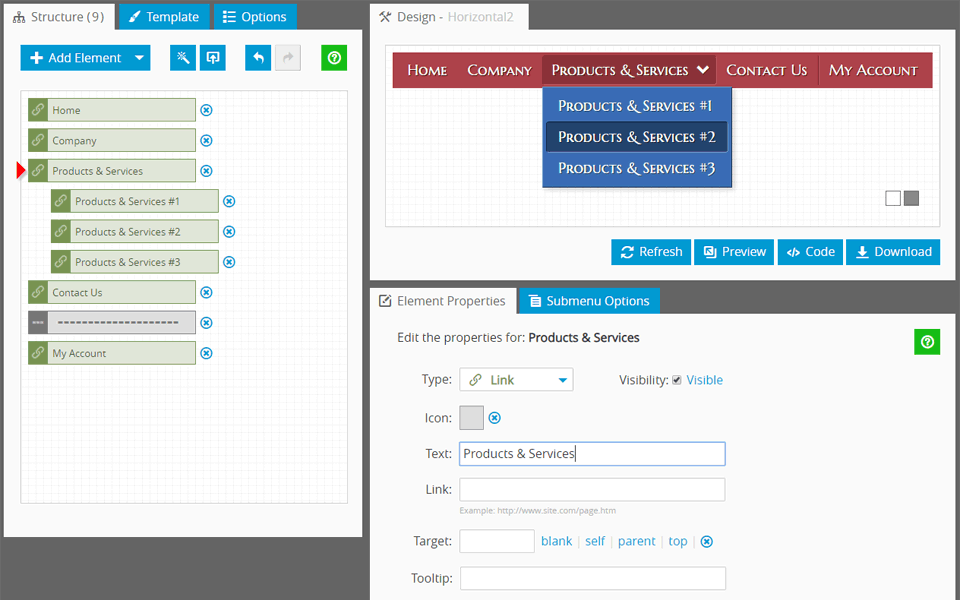Click the magic wand wizard icon
Viewport: 960px width, 600px height.
click(x=183, y=58)
